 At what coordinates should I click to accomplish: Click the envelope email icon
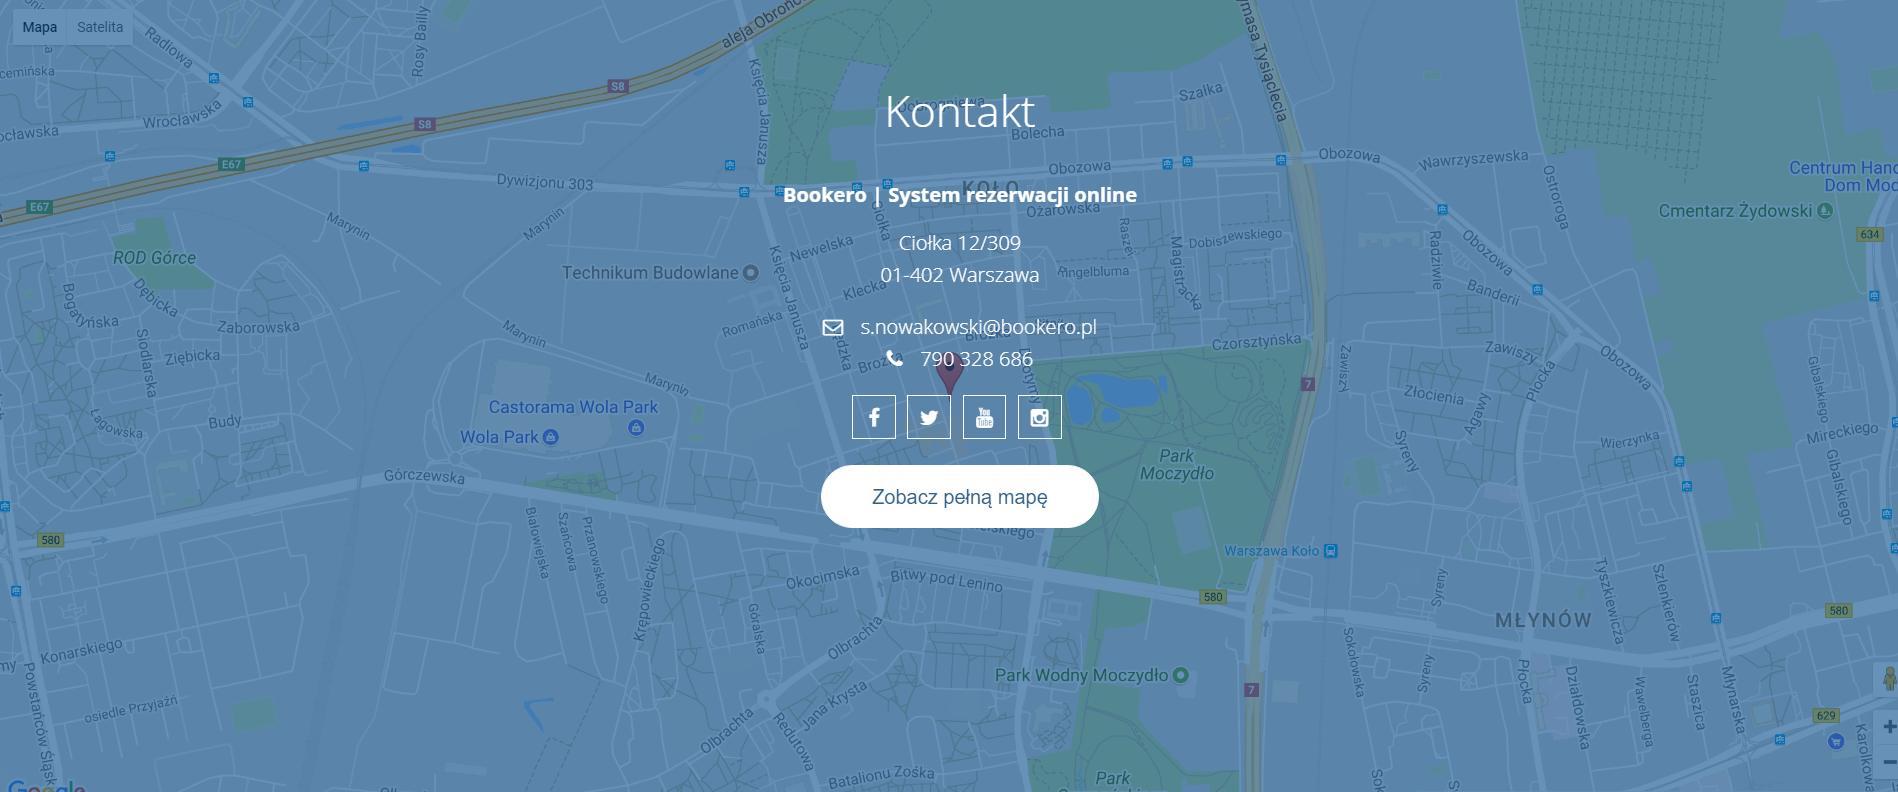coord(833,327)
